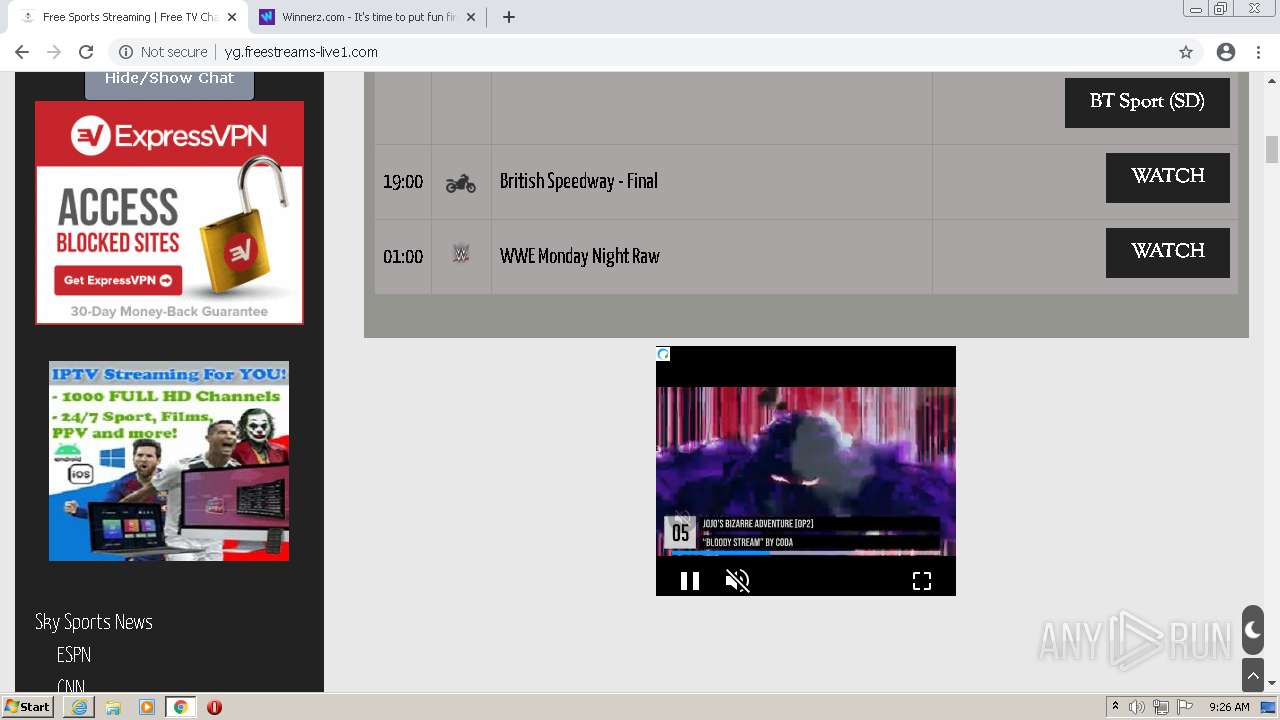Click the page vertical scrollbar thumb
The image size is (1280, 720).
click(1272, 148)
